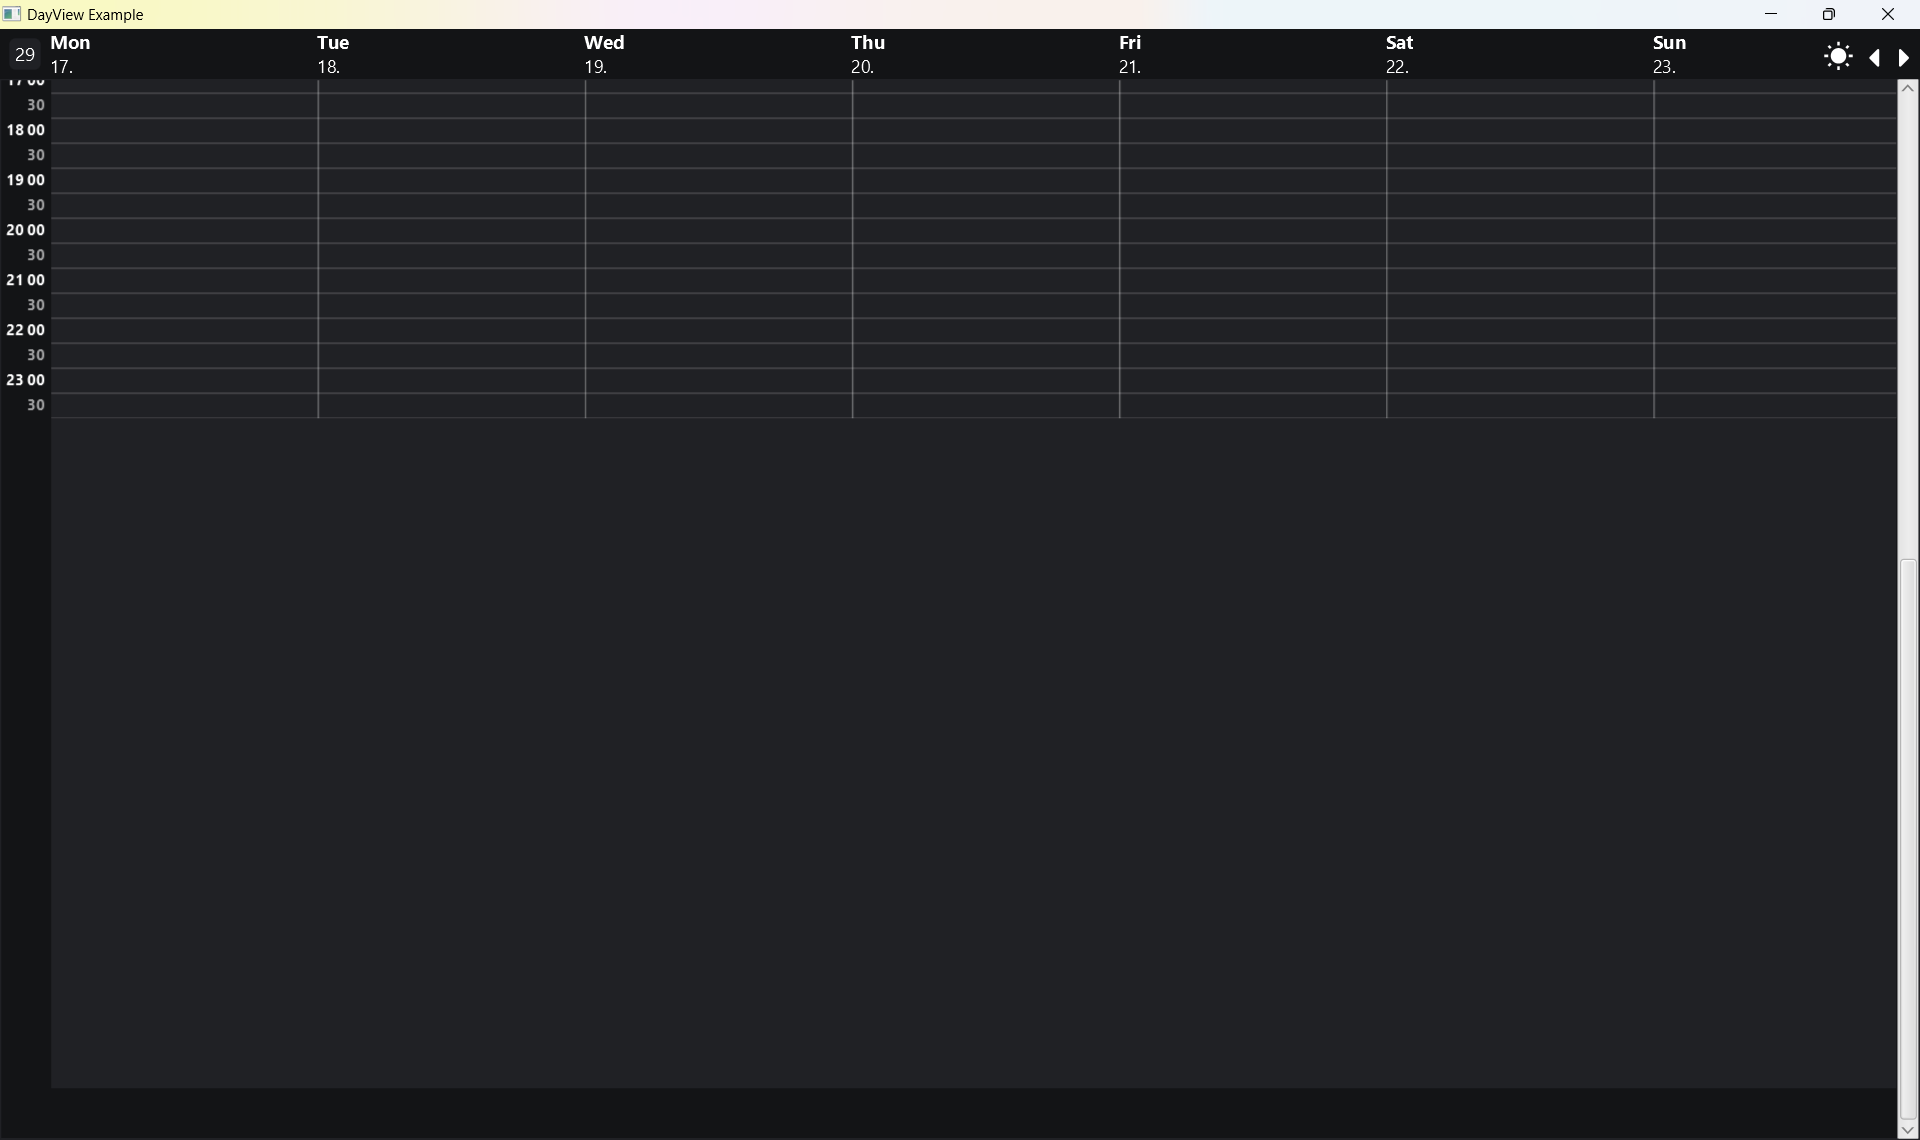Select the Sun 23. day header
This screenshot has width=1920, height=1140.
1669,54
